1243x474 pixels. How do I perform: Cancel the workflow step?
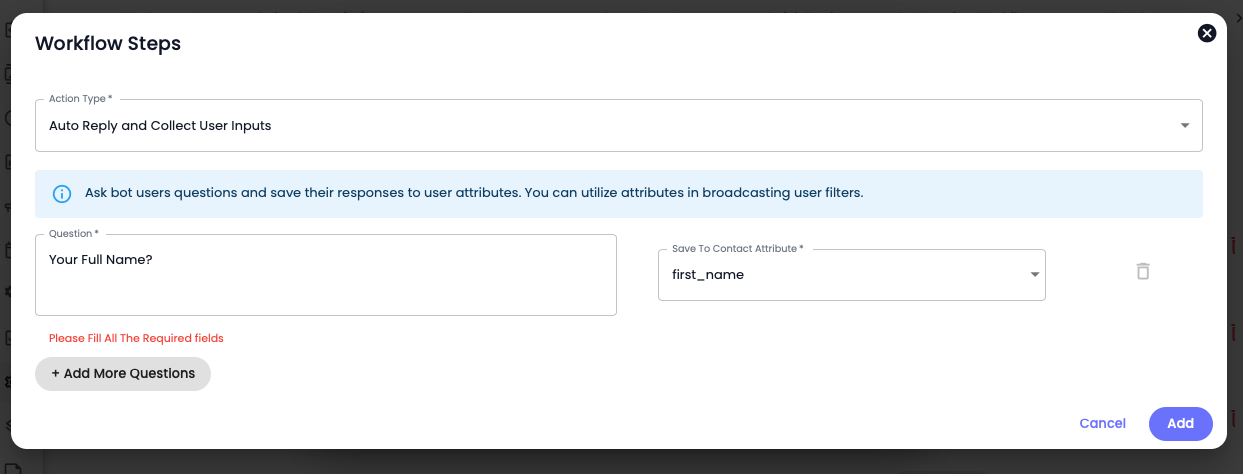[1103, 423]
